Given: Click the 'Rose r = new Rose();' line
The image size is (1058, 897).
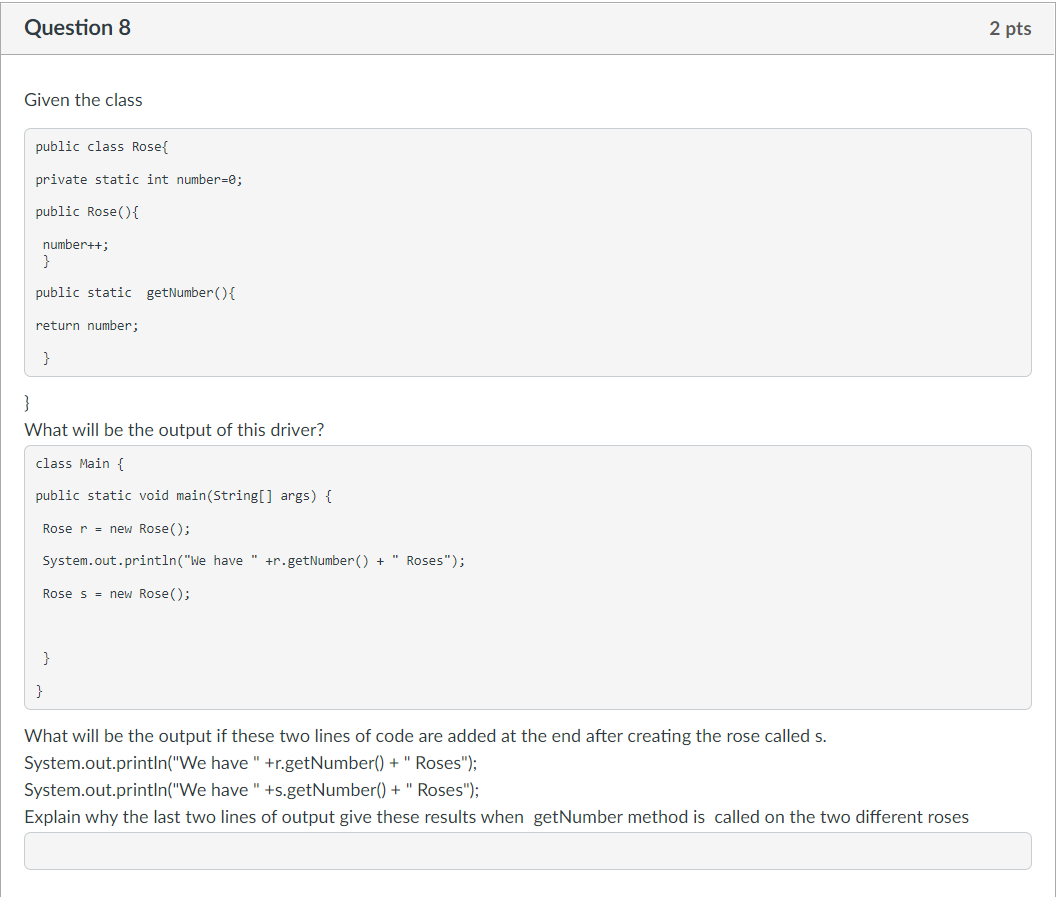Looking at the screenshot, I should click(117, 528).
